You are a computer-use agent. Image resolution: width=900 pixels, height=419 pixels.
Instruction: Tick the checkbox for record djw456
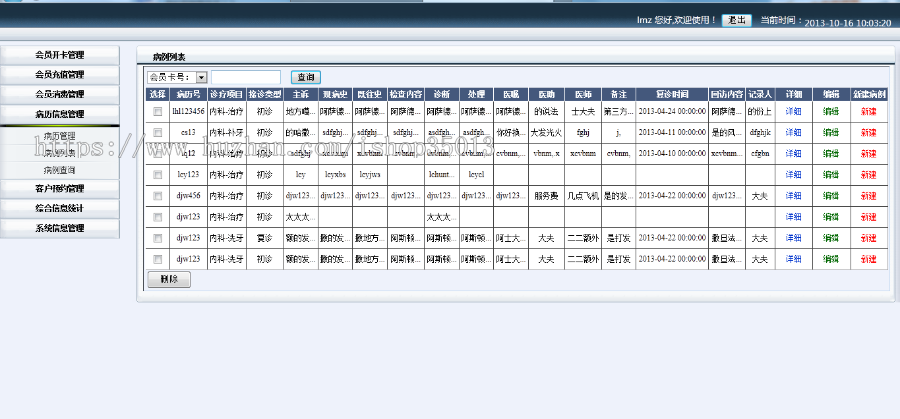[158, 196]
